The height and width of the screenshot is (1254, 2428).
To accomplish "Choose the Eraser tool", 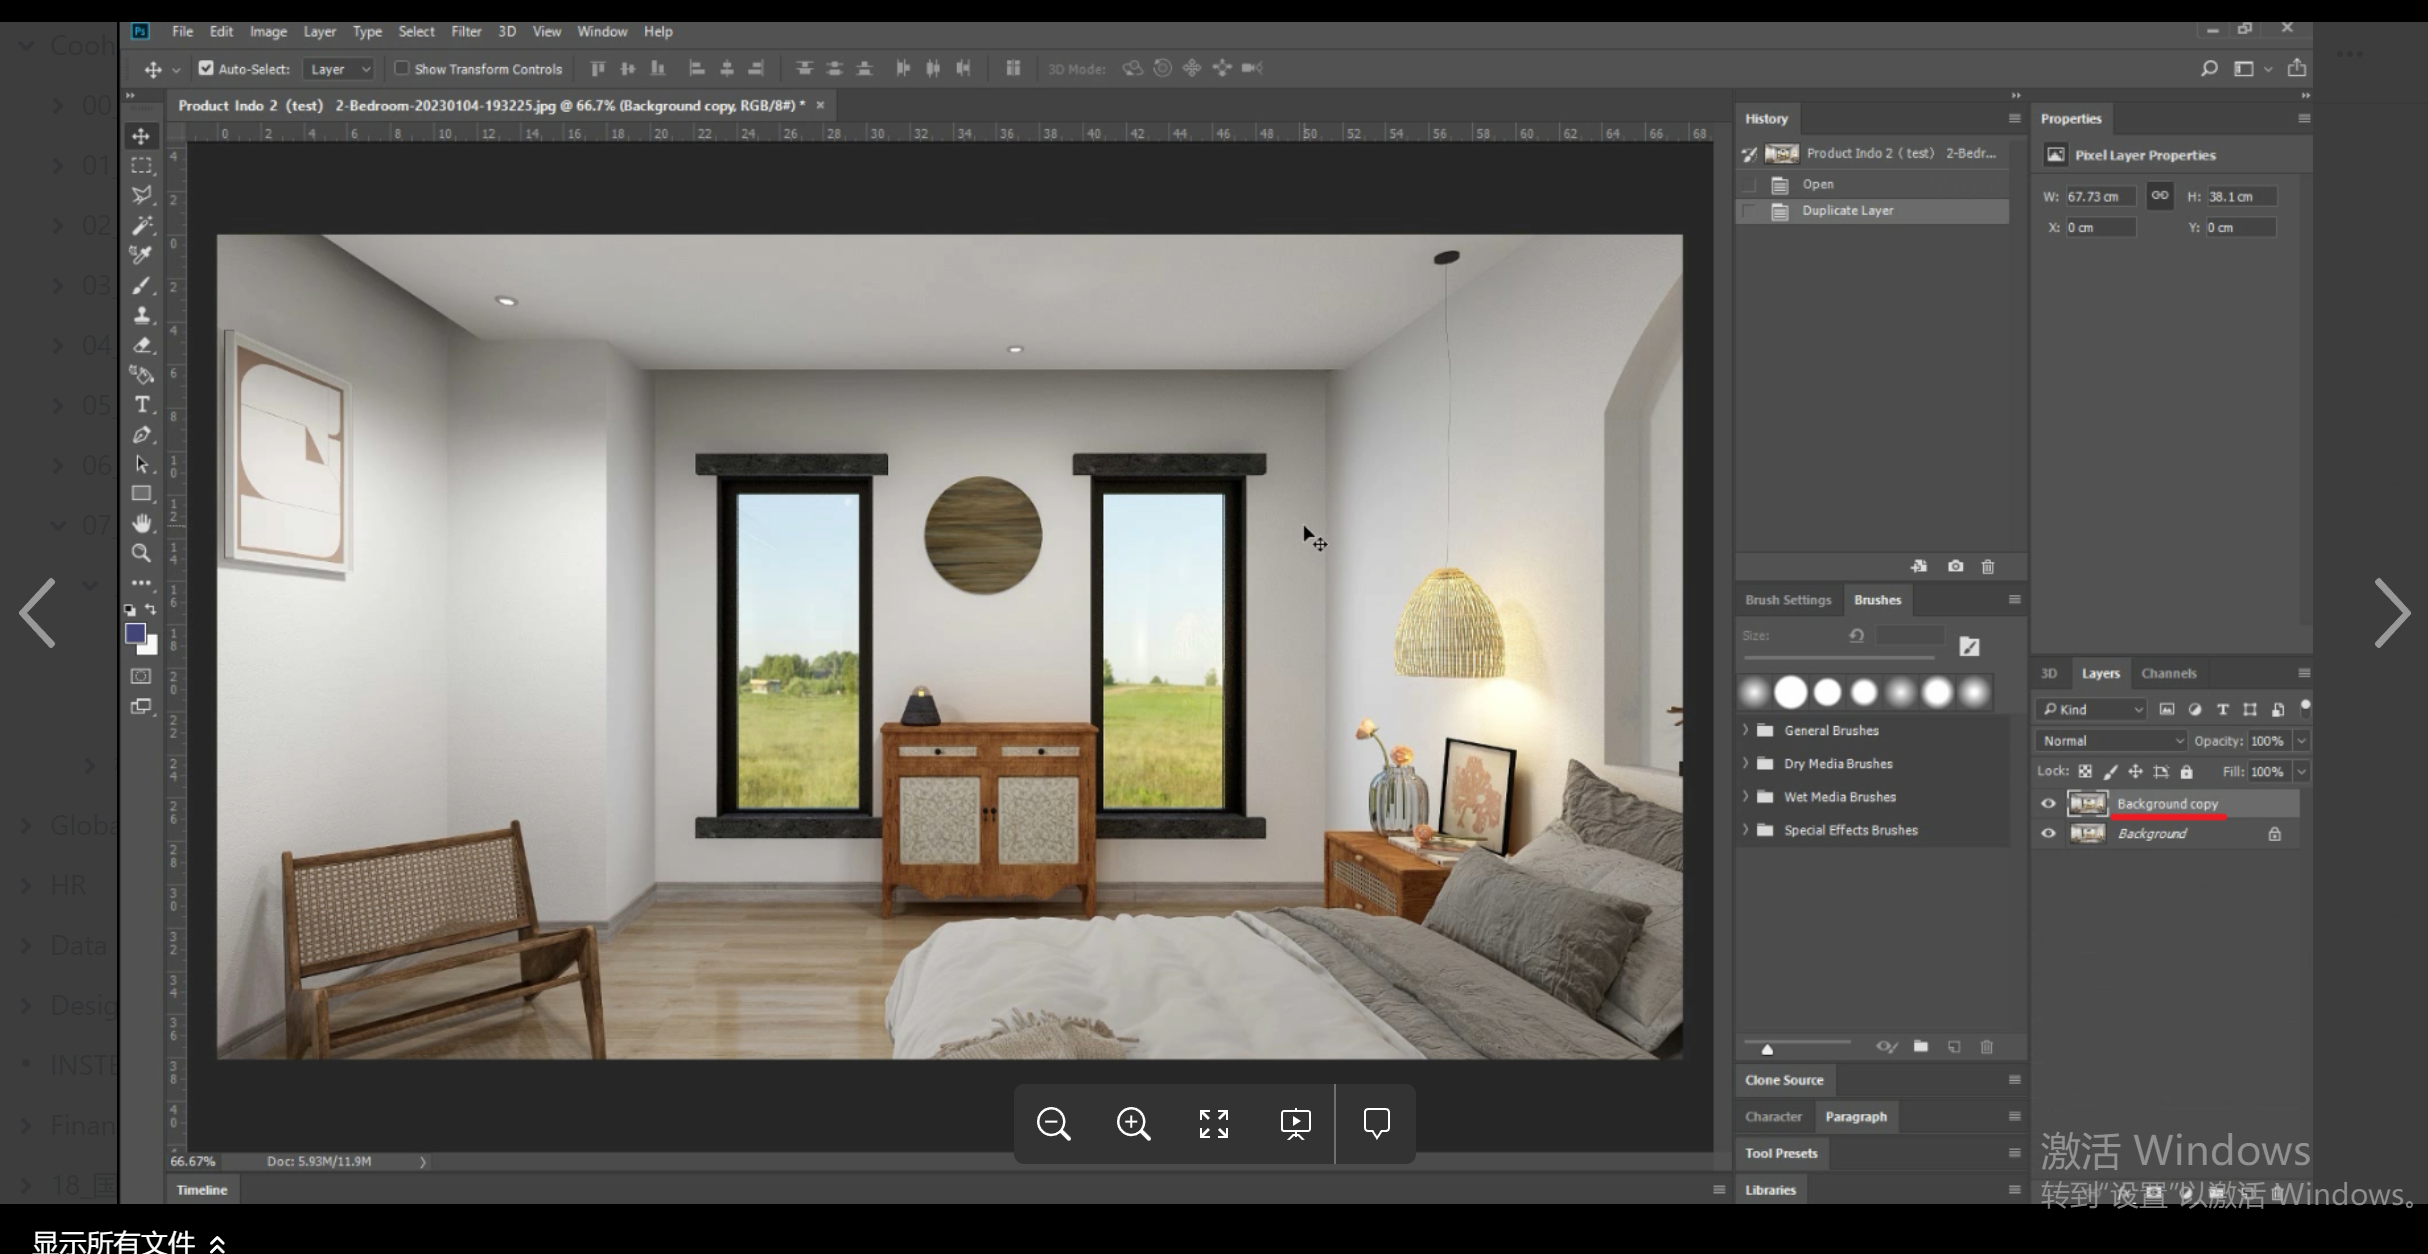I will 142,345.
